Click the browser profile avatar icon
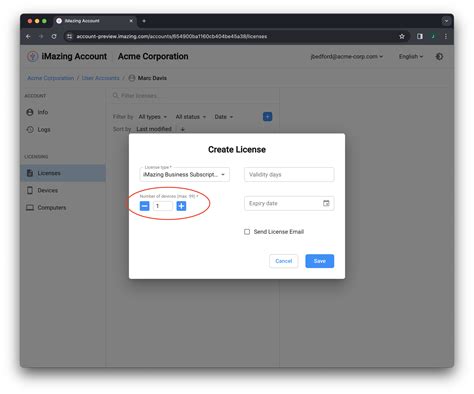The width and height of the screenshot is (474, 394). [433, 36]
